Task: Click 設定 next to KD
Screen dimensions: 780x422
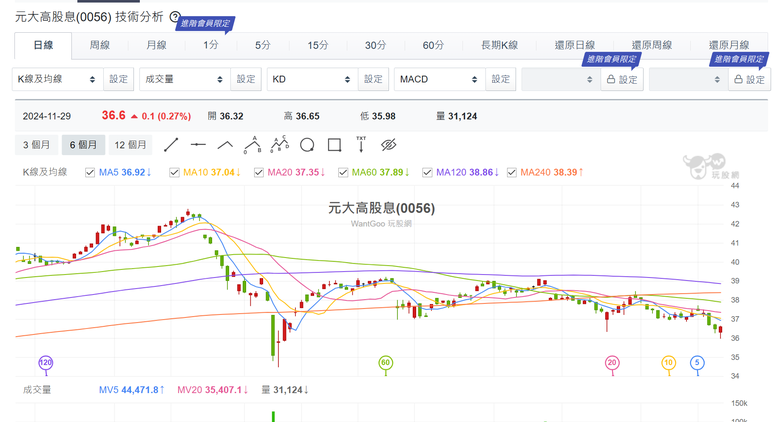Action: [x=374, y=79]
